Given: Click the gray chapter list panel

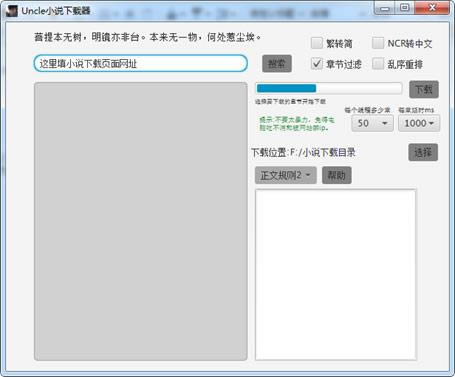Looking at the screenshot, I should click(x=140, y=221).
